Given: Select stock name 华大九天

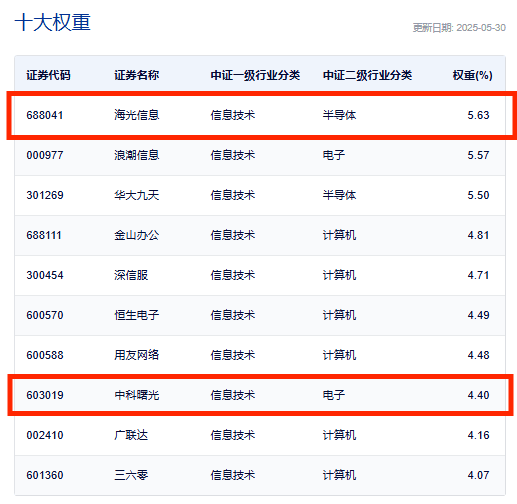Looking at the screenshot, I should (x=137, y=195).
